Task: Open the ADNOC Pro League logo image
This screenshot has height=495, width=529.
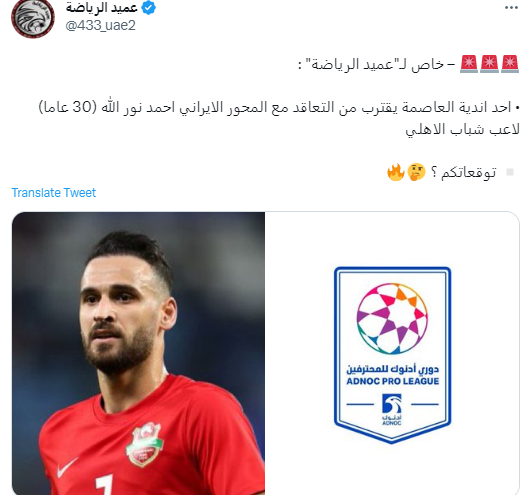Action: coord(392,353)
